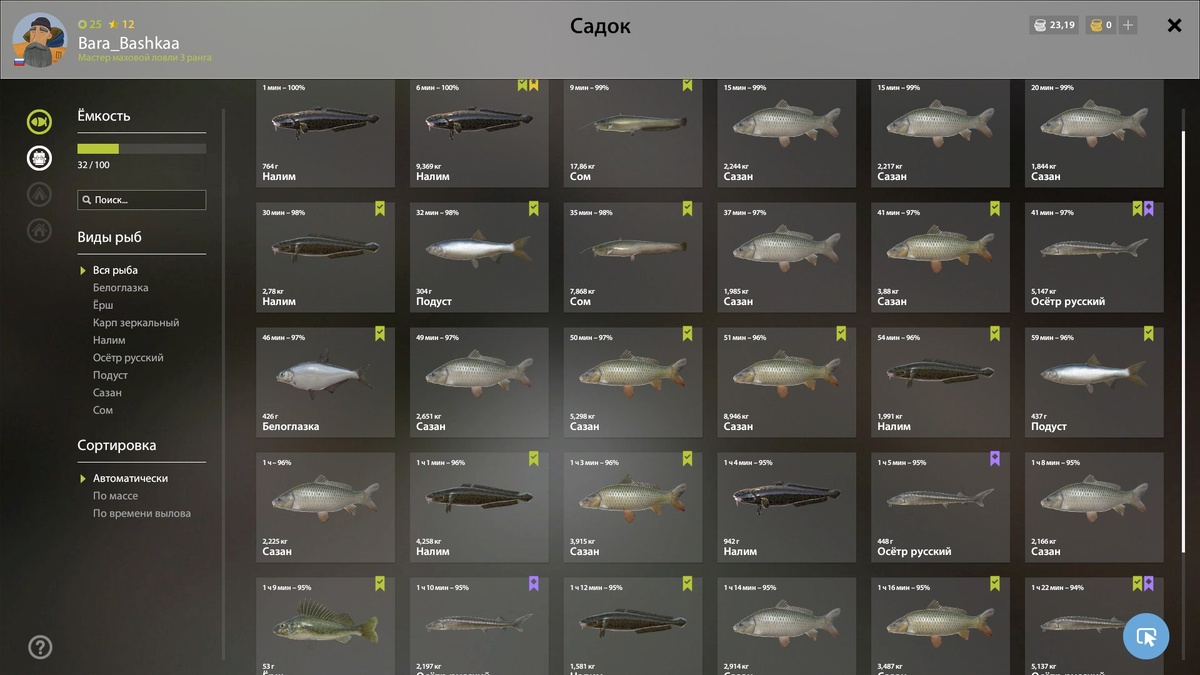Filter fish list by 'Карп зеркальный'

(x=136, y=323)
